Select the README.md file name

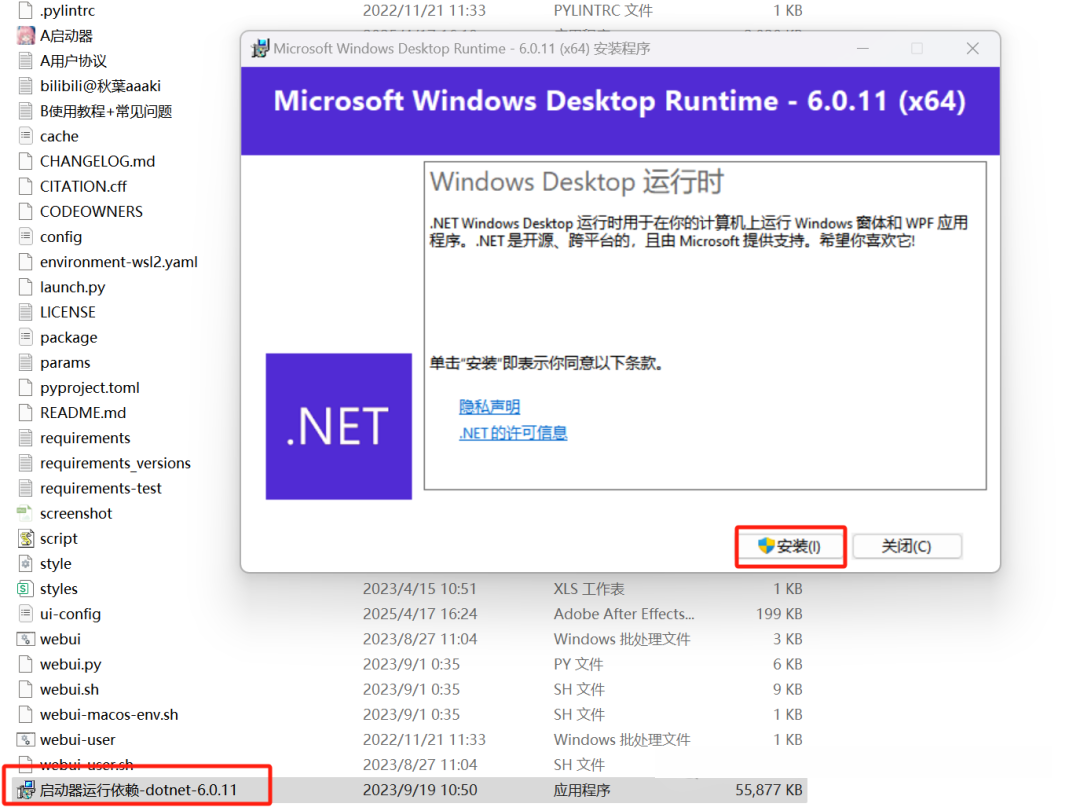83,412
